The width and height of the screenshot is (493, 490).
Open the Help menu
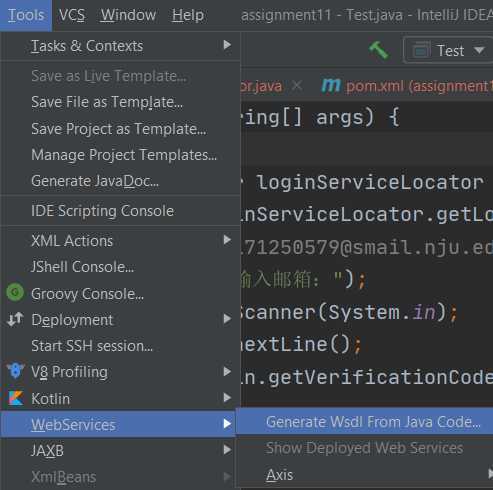pyautogui.click(x=188, y=15)
